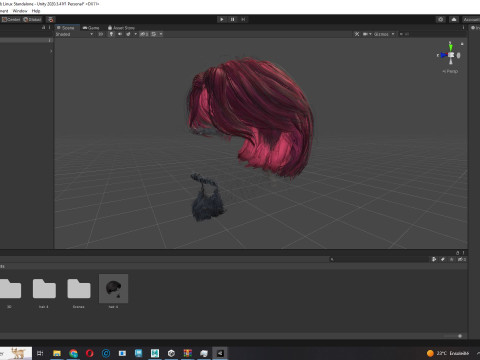Screen dimensions: 480x360
Task: Click the center cube of the orientation gizmo
Action: [x=451, y=55]
